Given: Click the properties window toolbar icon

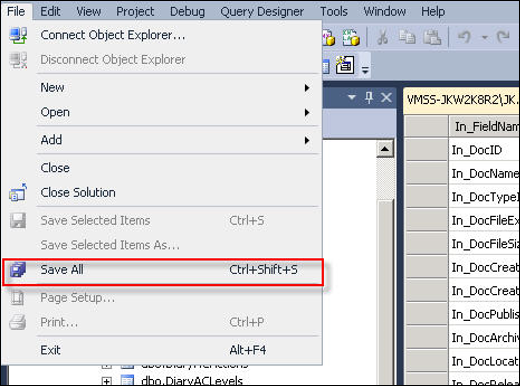Looking at the screenshot, I should (x=345, y=65).
